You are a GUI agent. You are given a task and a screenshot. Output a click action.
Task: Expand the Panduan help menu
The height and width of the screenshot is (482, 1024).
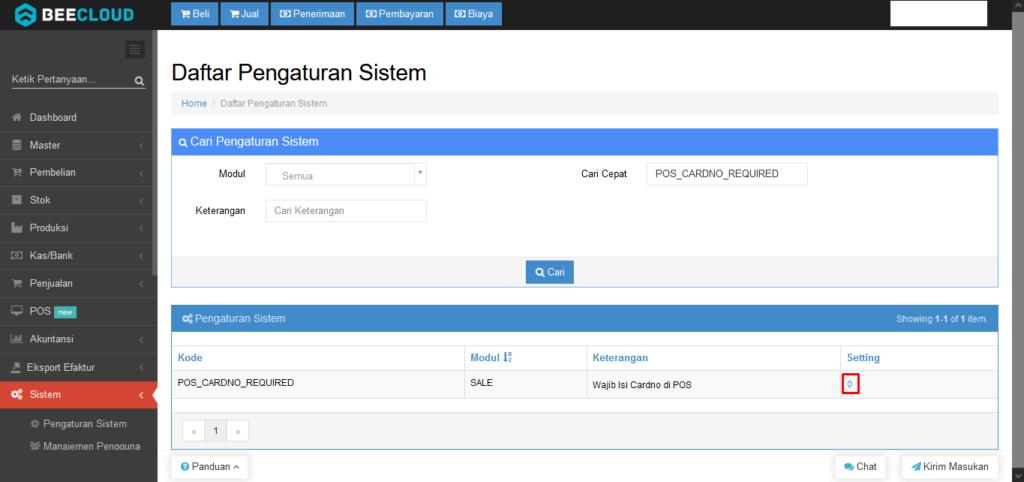click(x=210, y=467)
